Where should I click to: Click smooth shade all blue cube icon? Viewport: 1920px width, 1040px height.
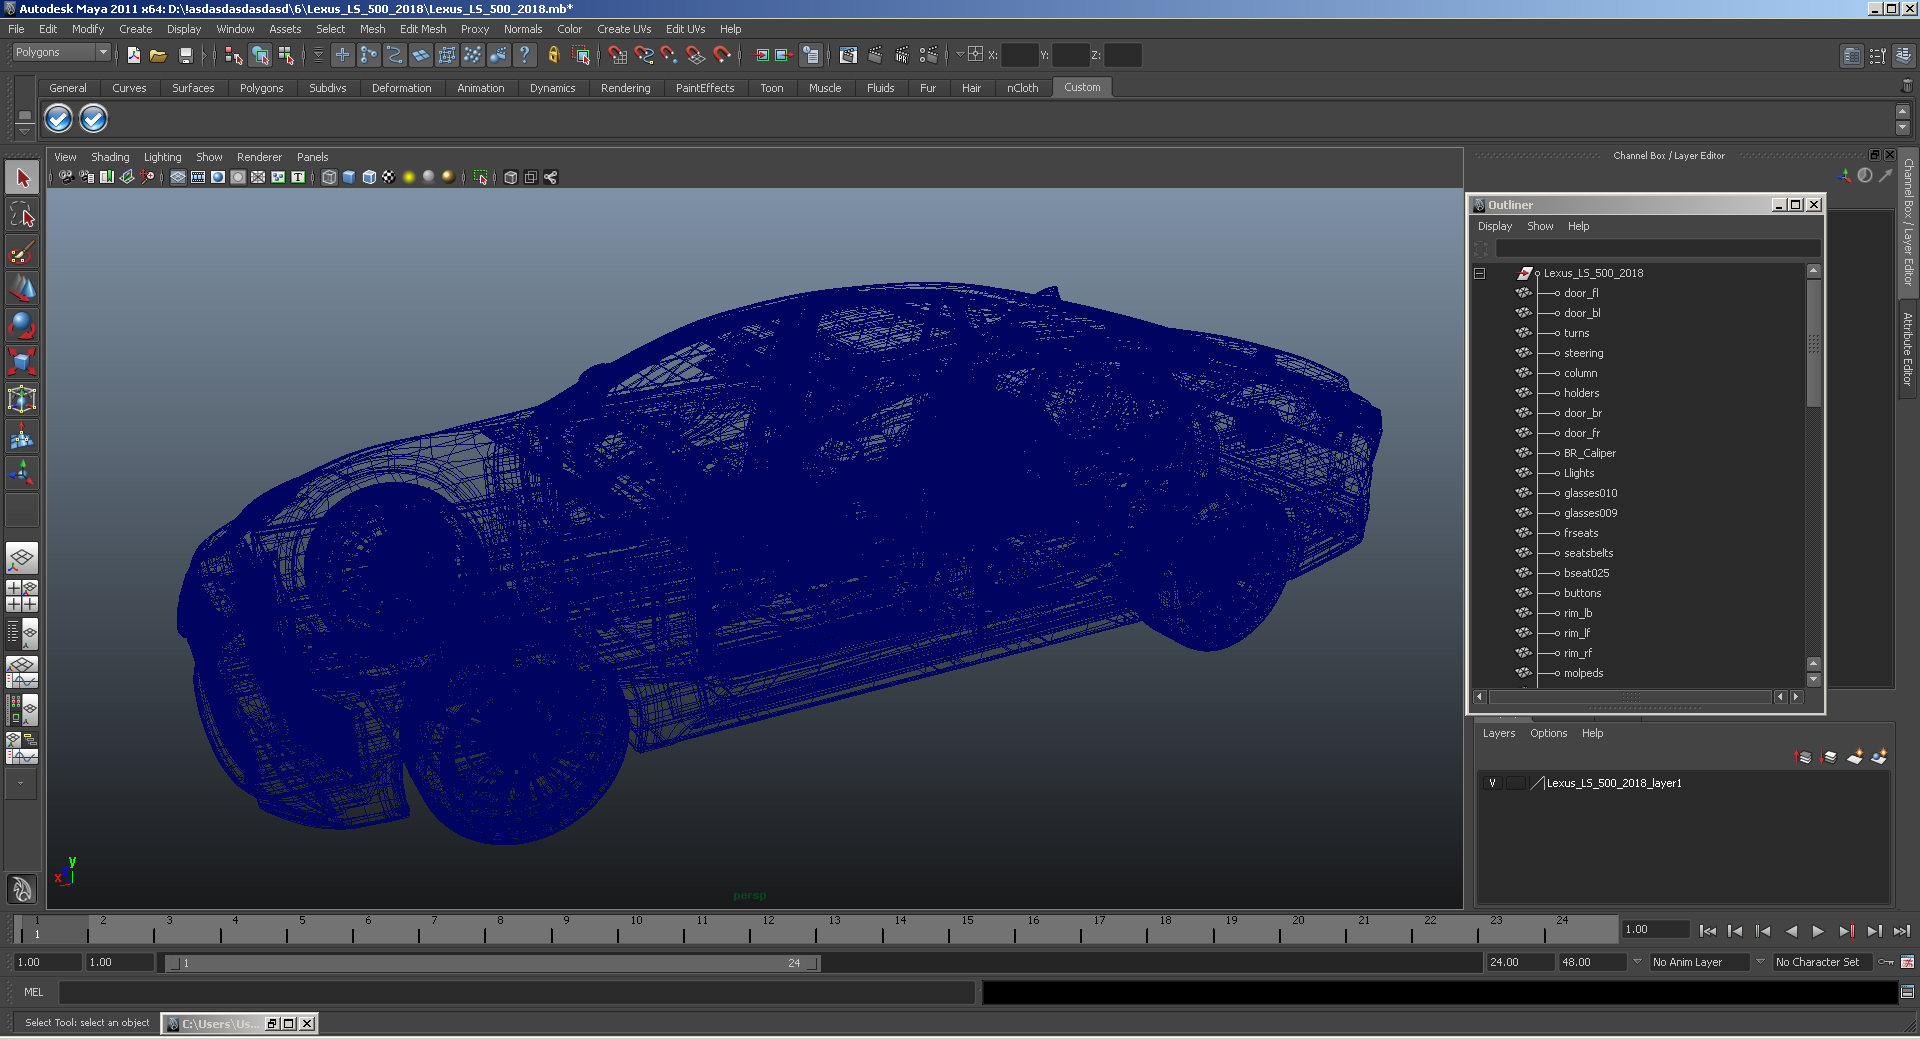349,177
